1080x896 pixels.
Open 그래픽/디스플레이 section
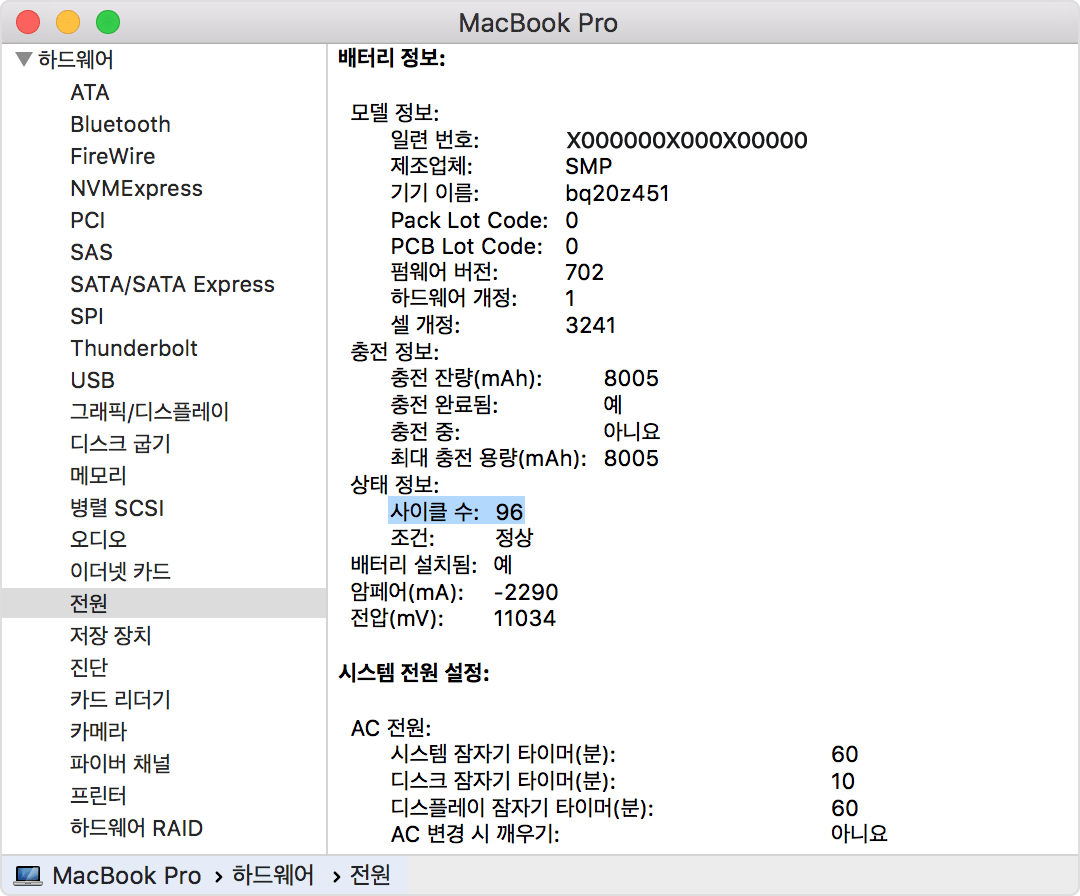149,412
